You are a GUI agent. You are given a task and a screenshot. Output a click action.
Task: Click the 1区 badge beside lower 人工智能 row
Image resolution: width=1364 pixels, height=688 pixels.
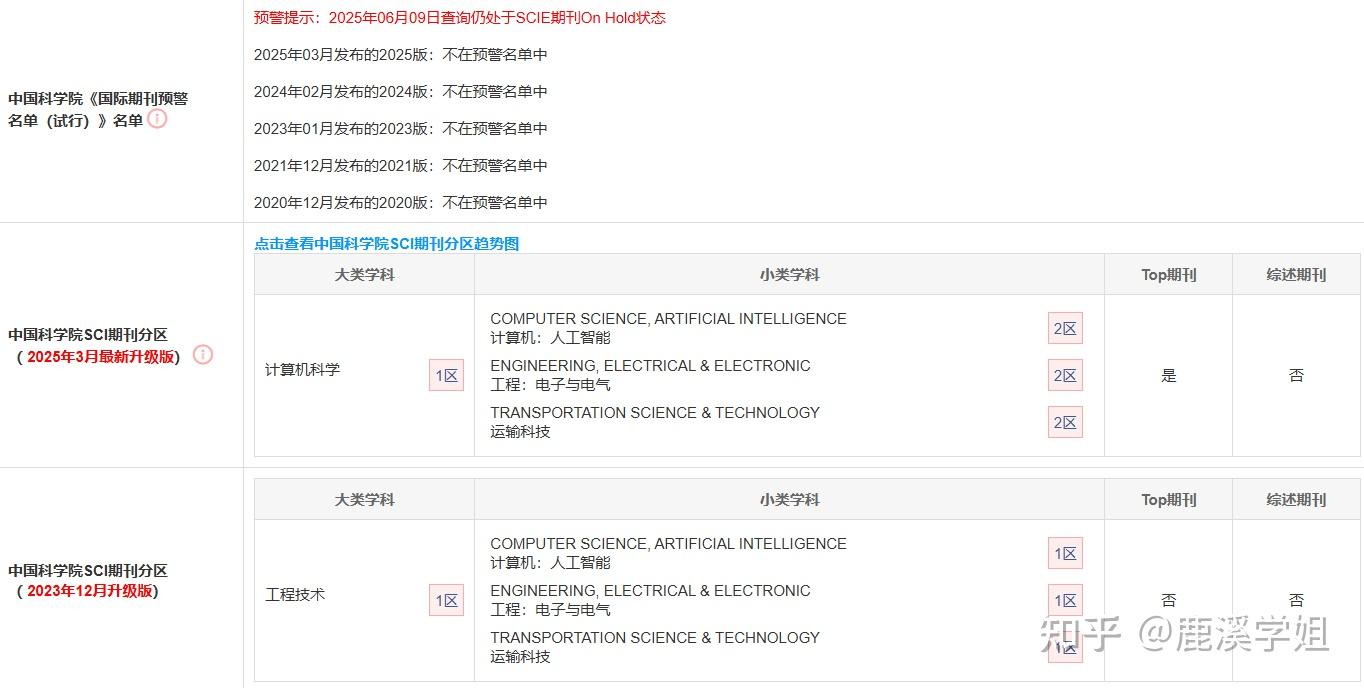pos(1065,552)
